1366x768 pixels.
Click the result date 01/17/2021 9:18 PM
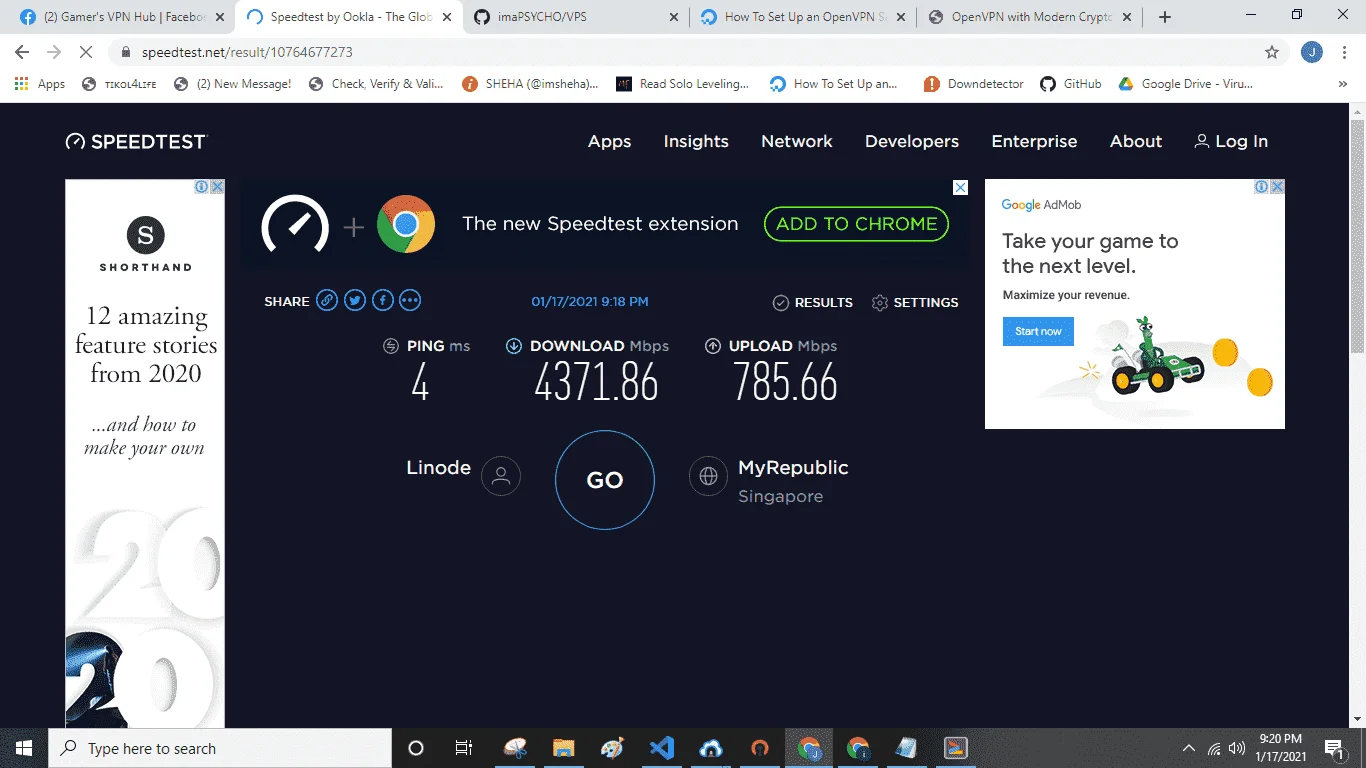click(590, 301)
